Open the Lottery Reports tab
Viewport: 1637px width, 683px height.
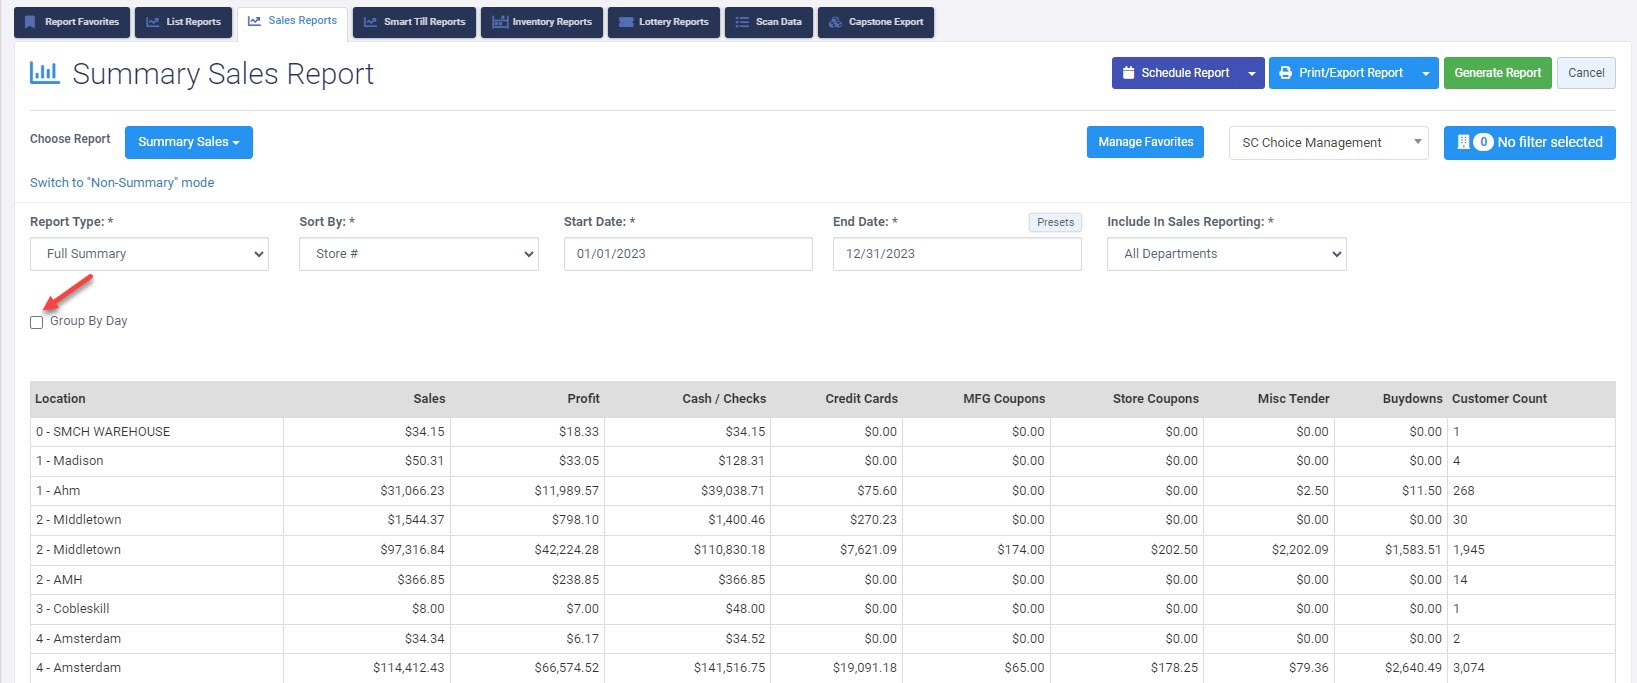tap(664, 22)
